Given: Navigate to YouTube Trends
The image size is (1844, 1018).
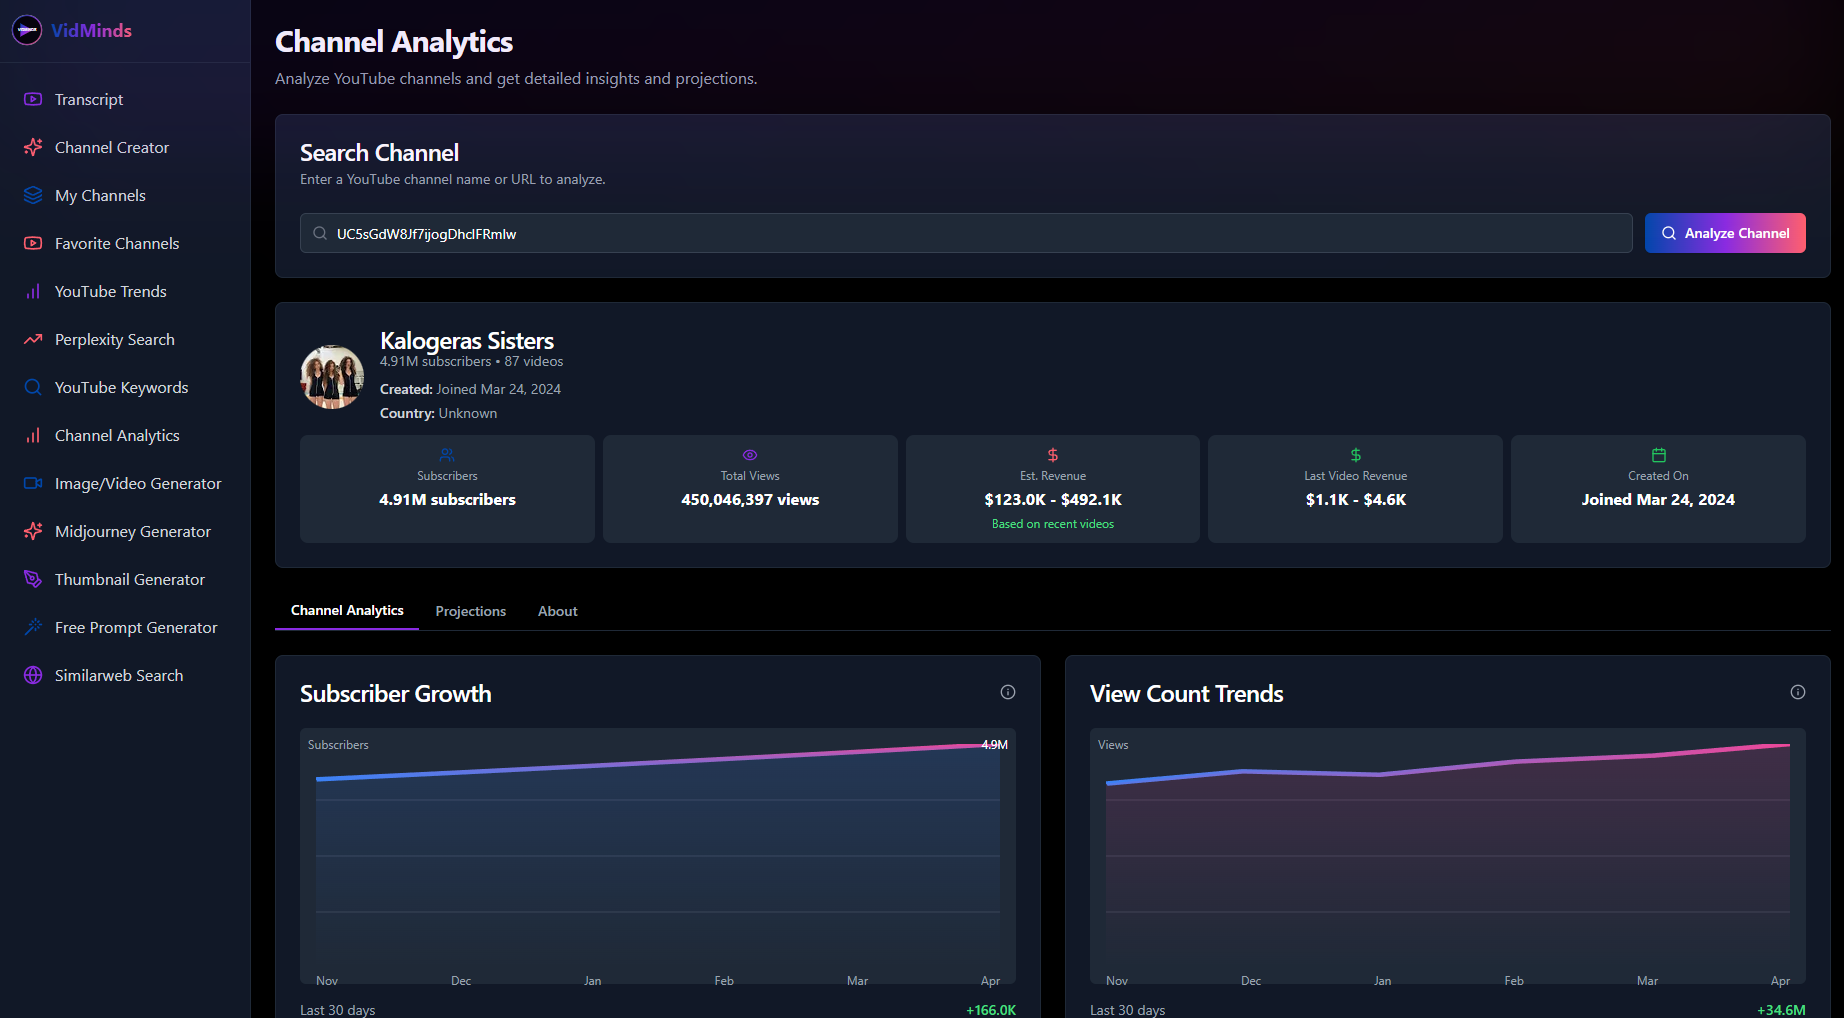Looking at the screenshot, I should tap(125, 291).
